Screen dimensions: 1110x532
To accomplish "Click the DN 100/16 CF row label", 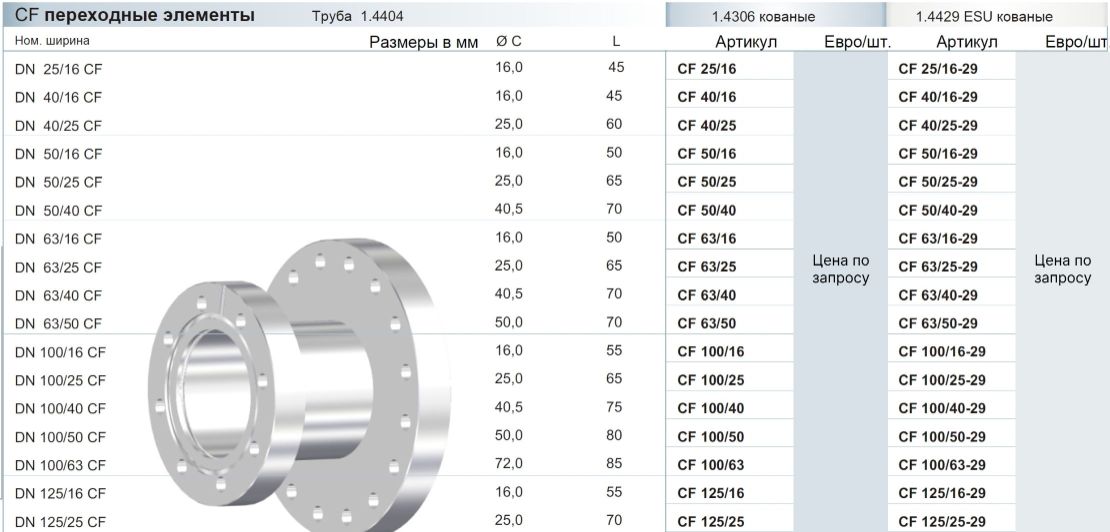I will (60, 352).
